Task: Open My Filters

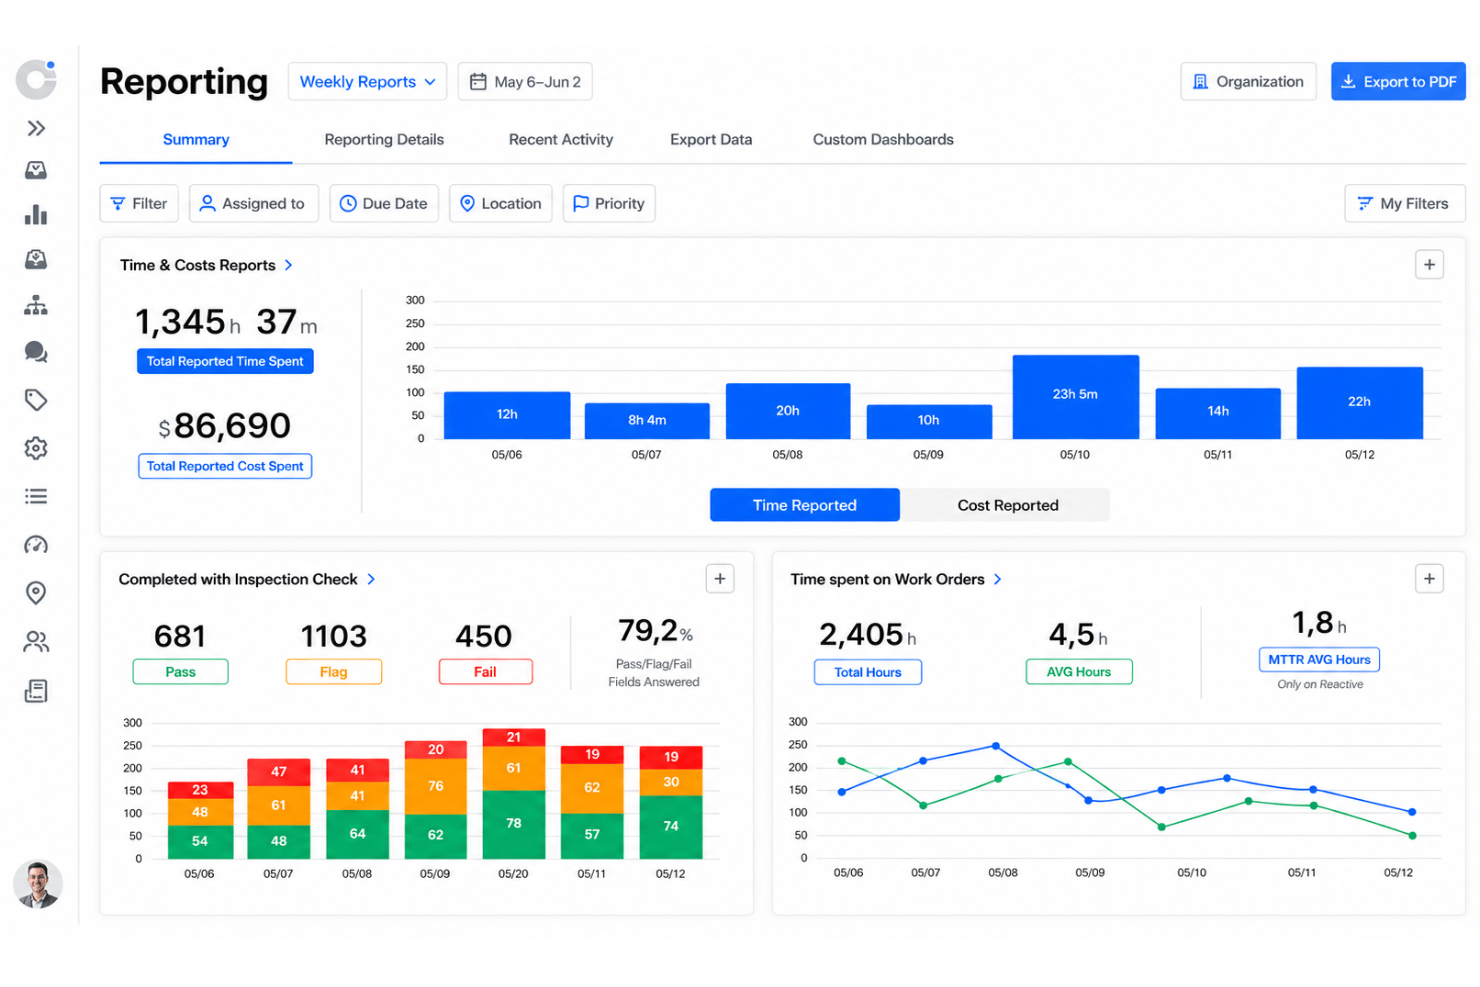Action: coord(1404,203)
